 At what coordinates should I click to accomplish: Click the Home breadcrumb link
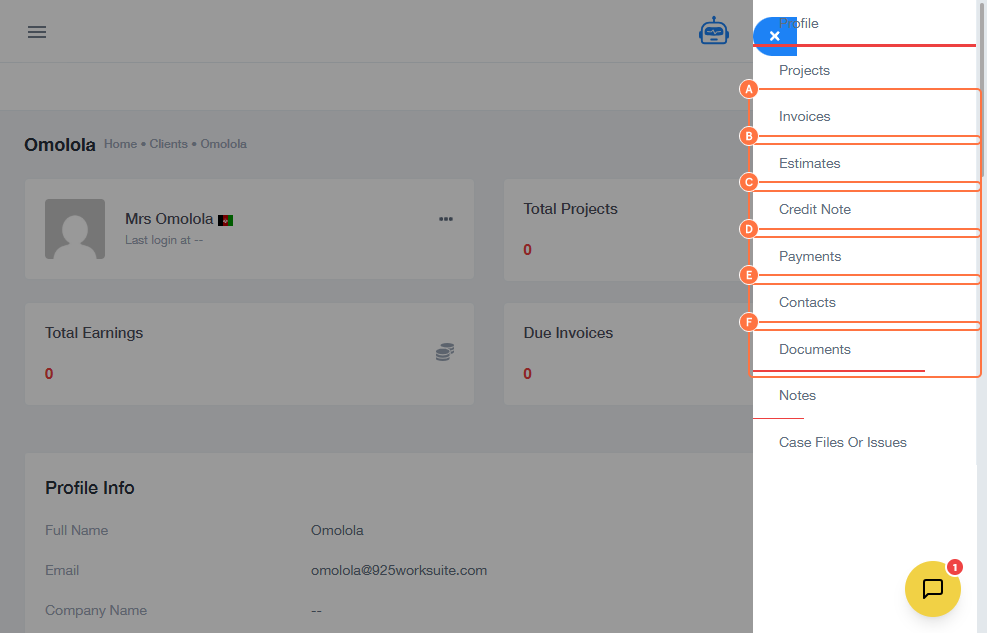(x=120, y=144)
